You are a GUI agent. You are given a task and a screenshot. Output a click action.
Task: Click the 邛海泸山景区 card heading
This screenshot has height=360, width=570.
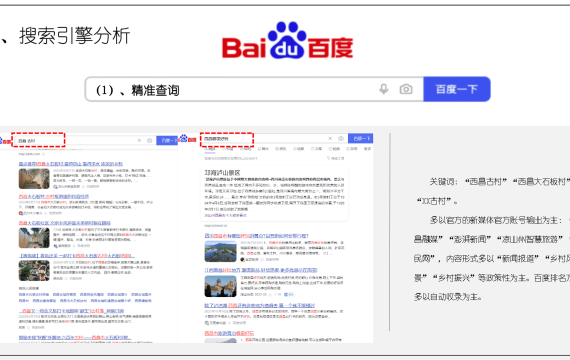pos(222,173)
